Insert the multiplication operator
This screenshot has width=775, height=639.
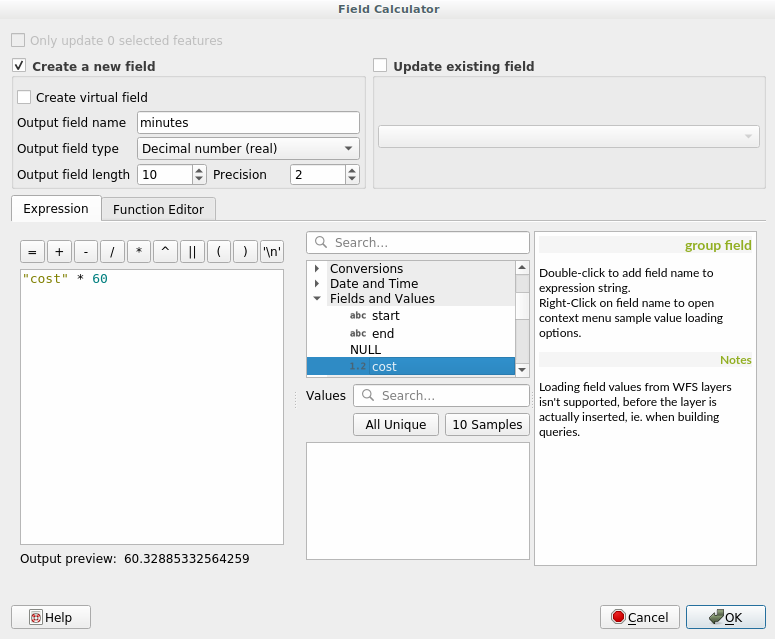pos(139,252)
